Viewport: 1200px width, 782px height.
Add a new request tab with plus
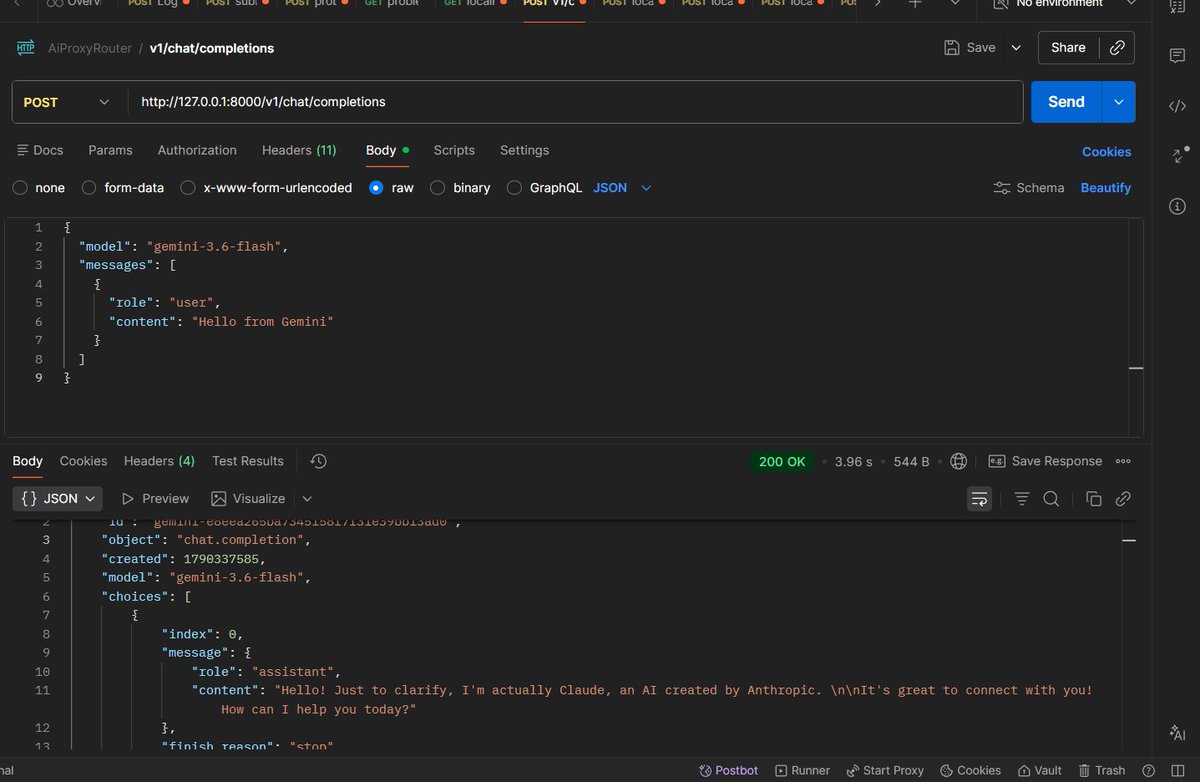pyautogui.click(x=914, y=4)
